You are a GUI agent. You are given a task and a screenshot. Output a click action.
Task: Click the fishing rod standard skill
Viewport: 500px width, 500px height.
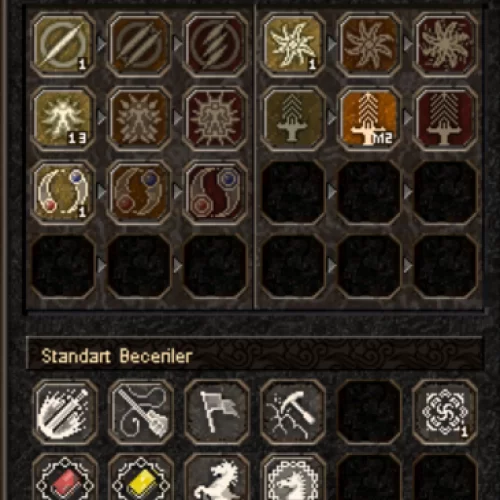(x=141, y=412)
